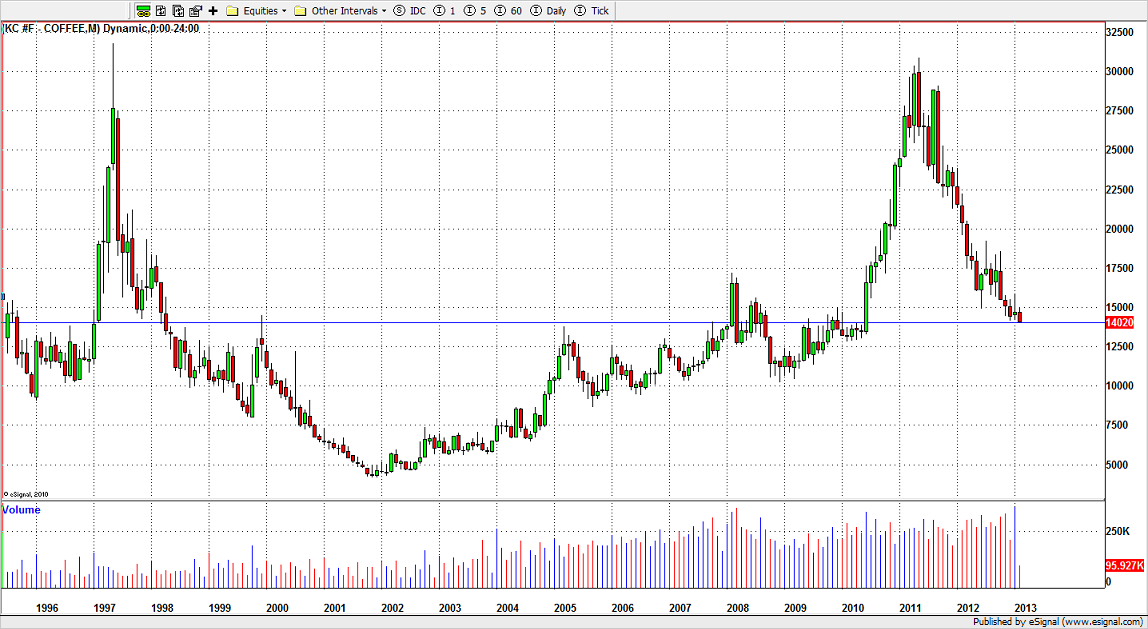
Task: Click the 14020 current price marker
Action: pos(1119,323)
